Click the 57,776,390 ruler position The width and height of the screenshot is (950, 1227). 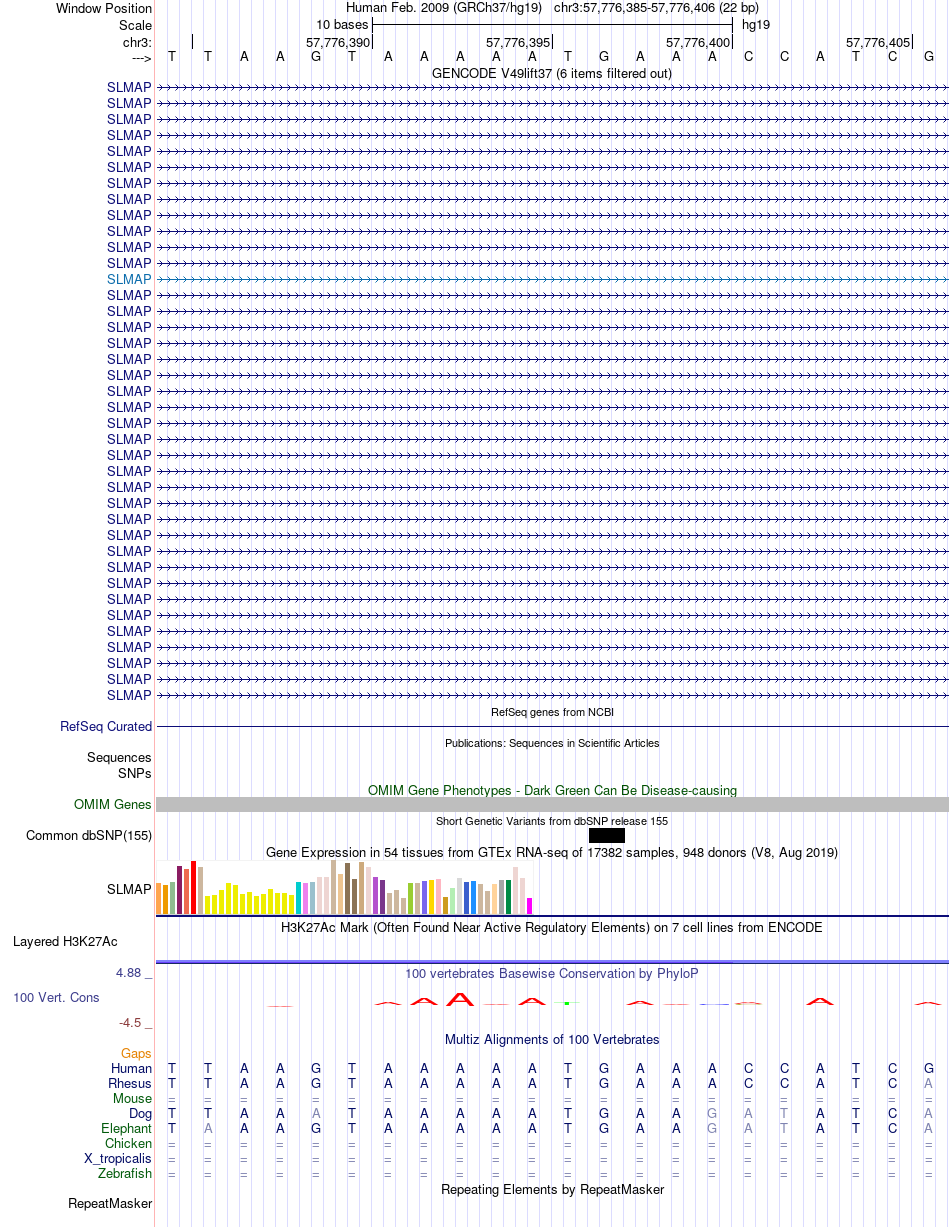(x=338, y=43)
